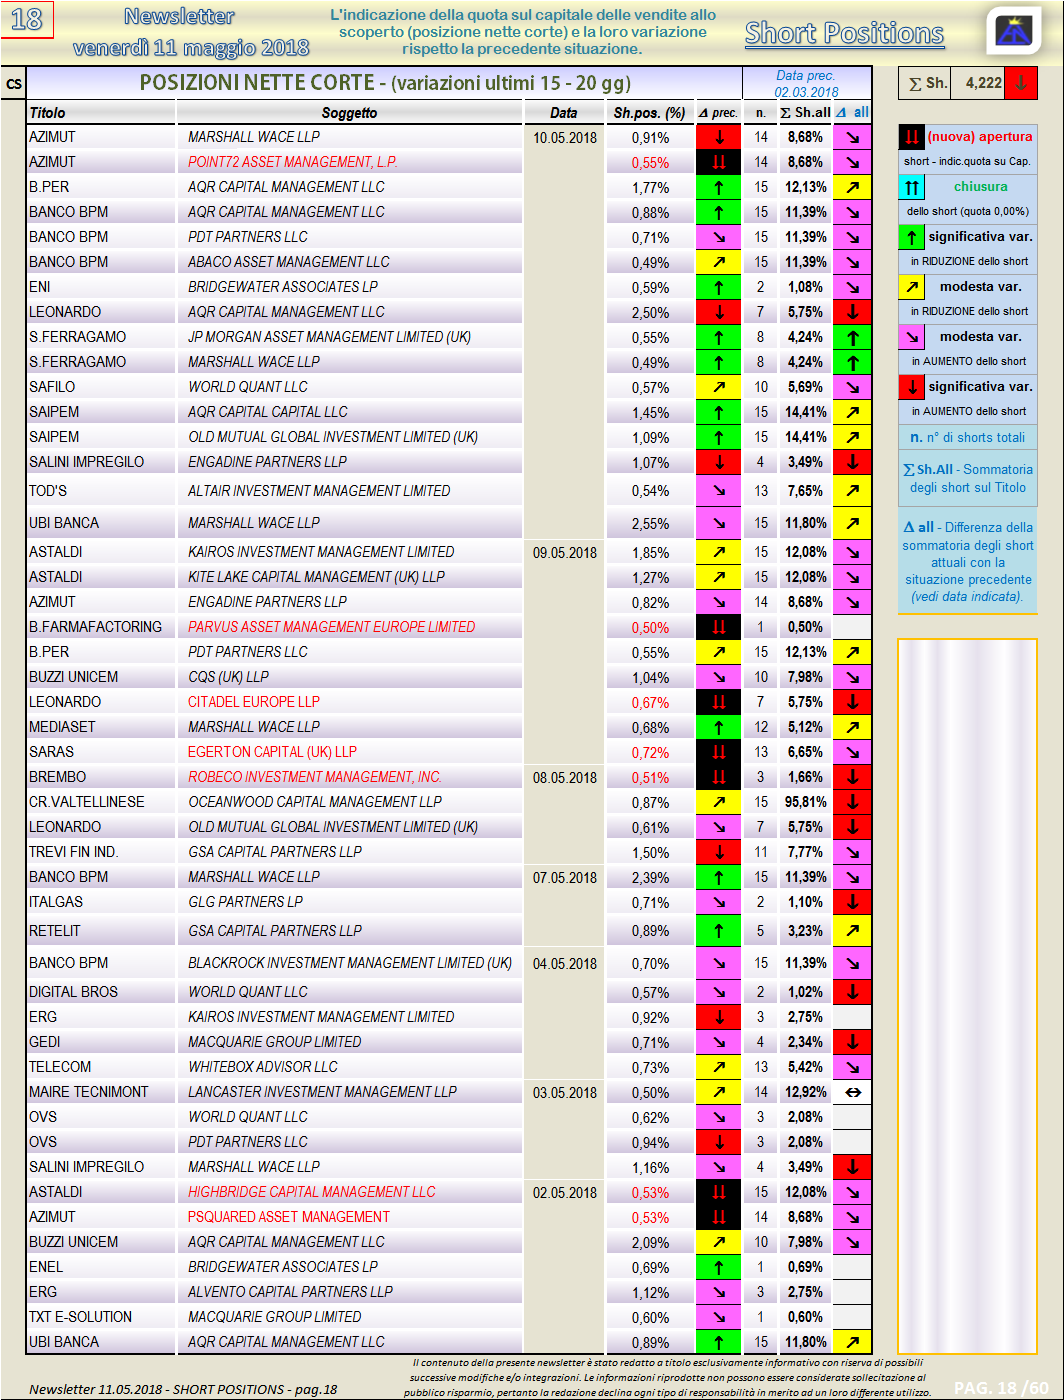Click the '4,222' total value

tap(983, 83)
